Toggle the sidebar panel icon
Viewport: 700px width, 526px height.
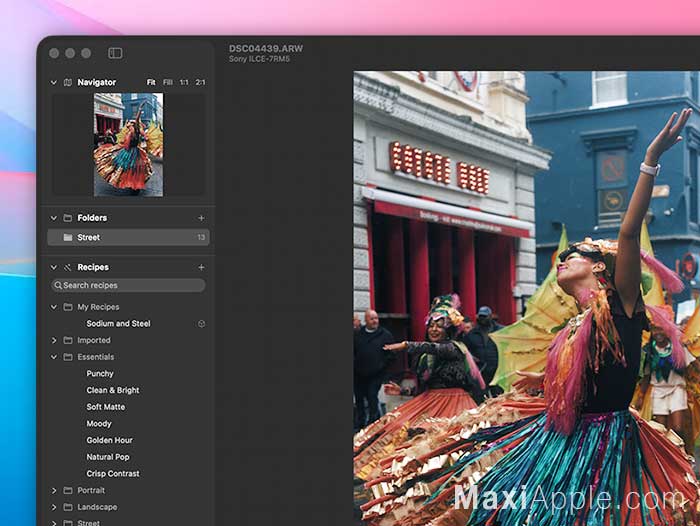(x=115, y=53)
